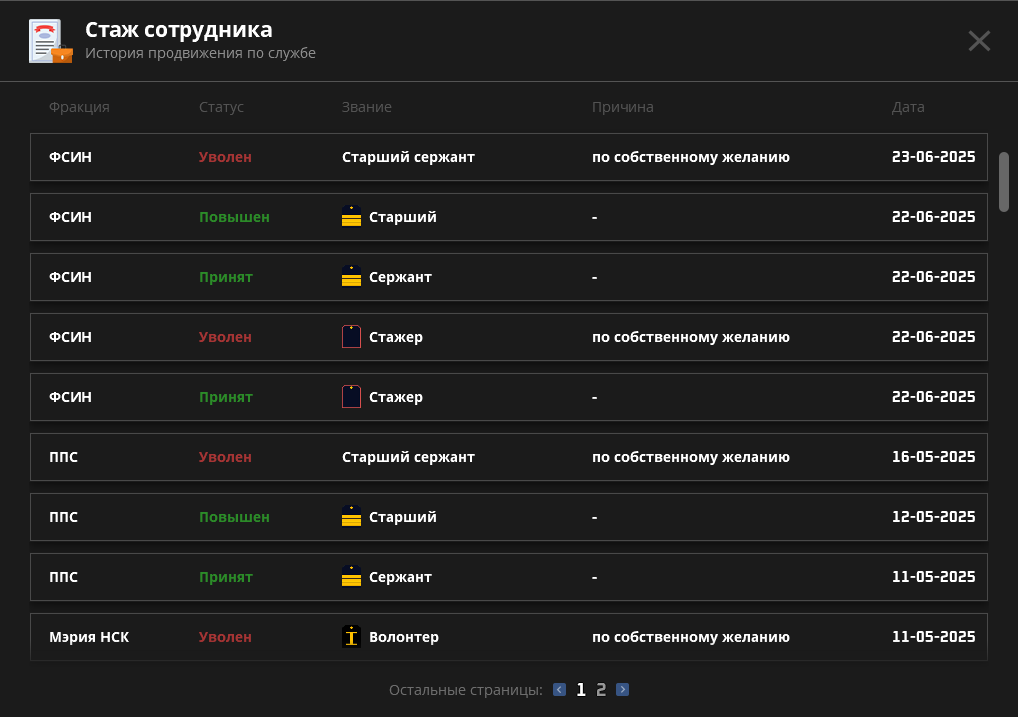The image size is (1018, 717).
Task: Click the Дата column header
Action: (908, 107)
